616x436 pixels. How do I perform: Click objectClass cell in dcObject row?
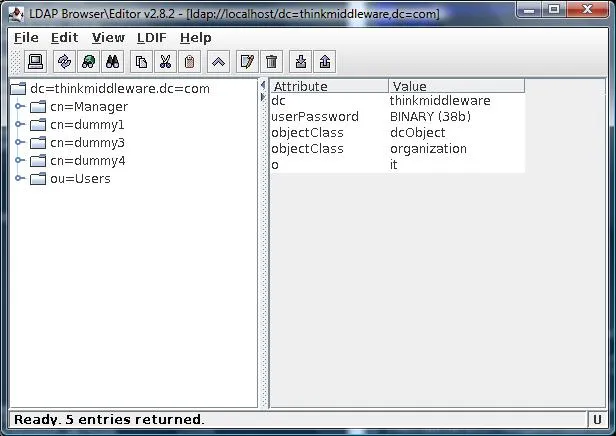coord(329,133)
